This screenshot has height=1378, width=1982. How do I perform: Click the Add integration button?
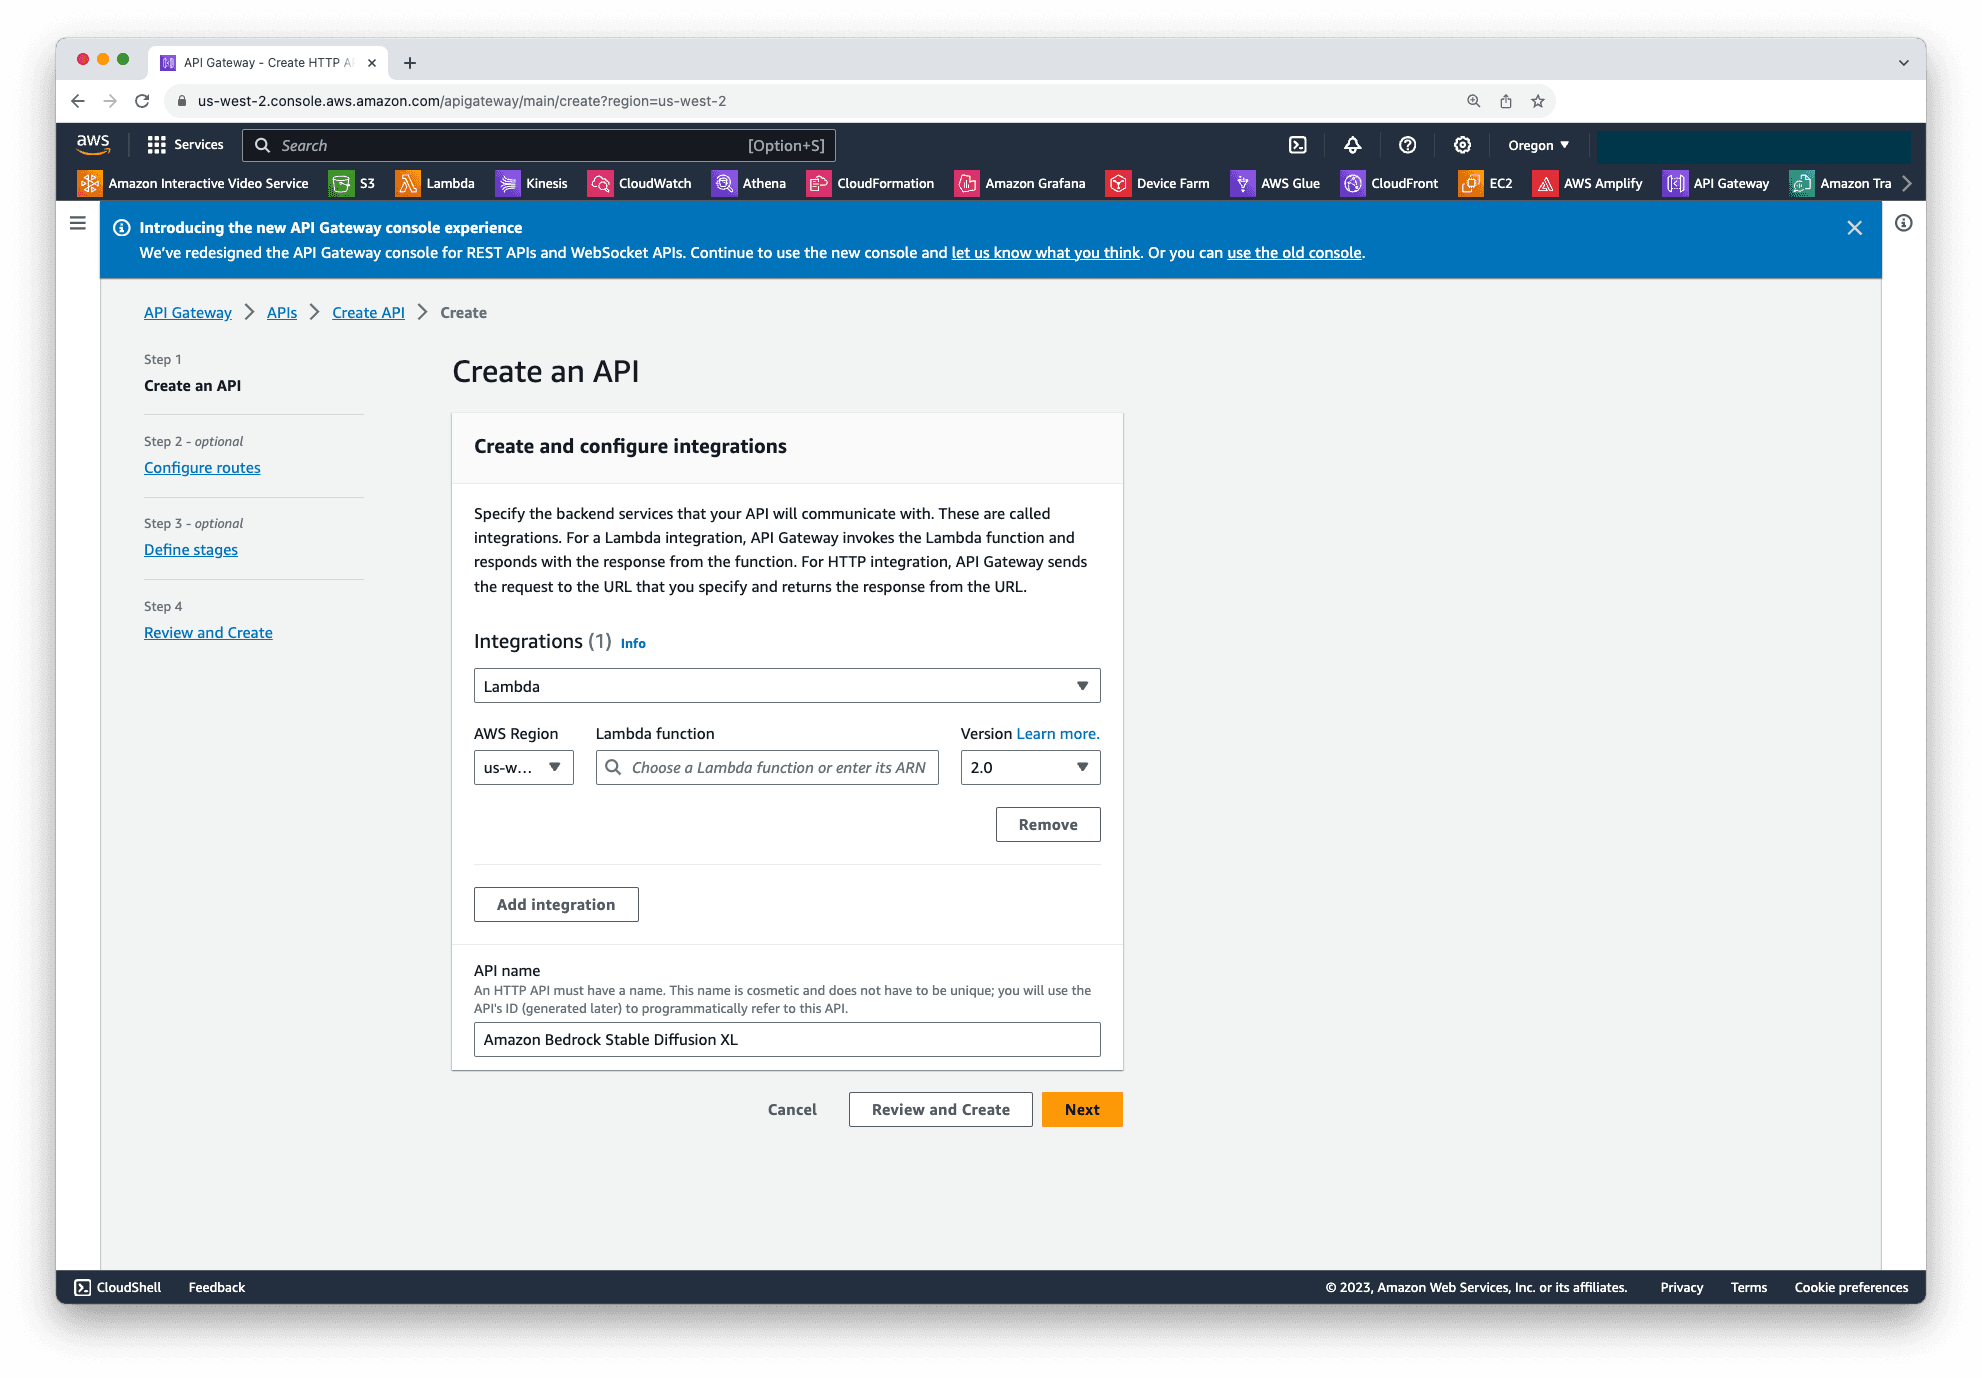pos(556,905)
